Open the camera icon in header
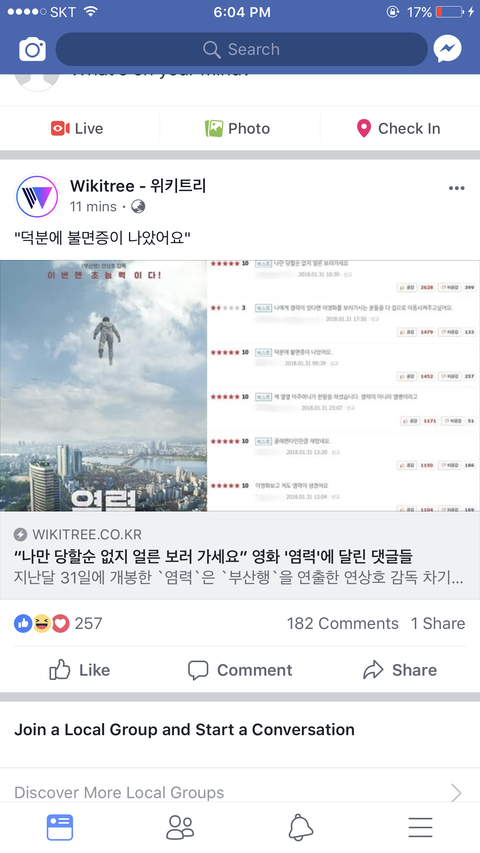480x853 pixels. [33, 50]
